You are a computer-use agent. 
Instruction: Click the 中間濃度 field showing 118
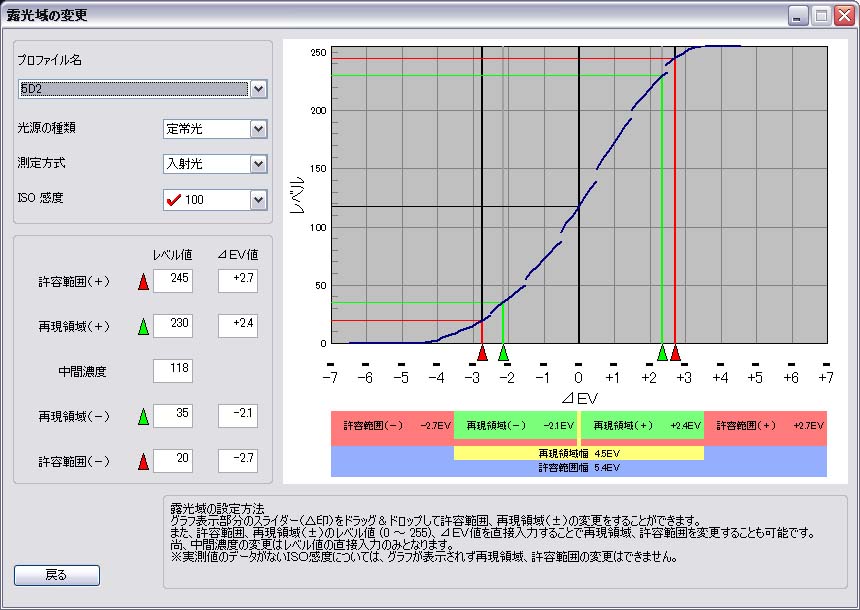point(173,371)
